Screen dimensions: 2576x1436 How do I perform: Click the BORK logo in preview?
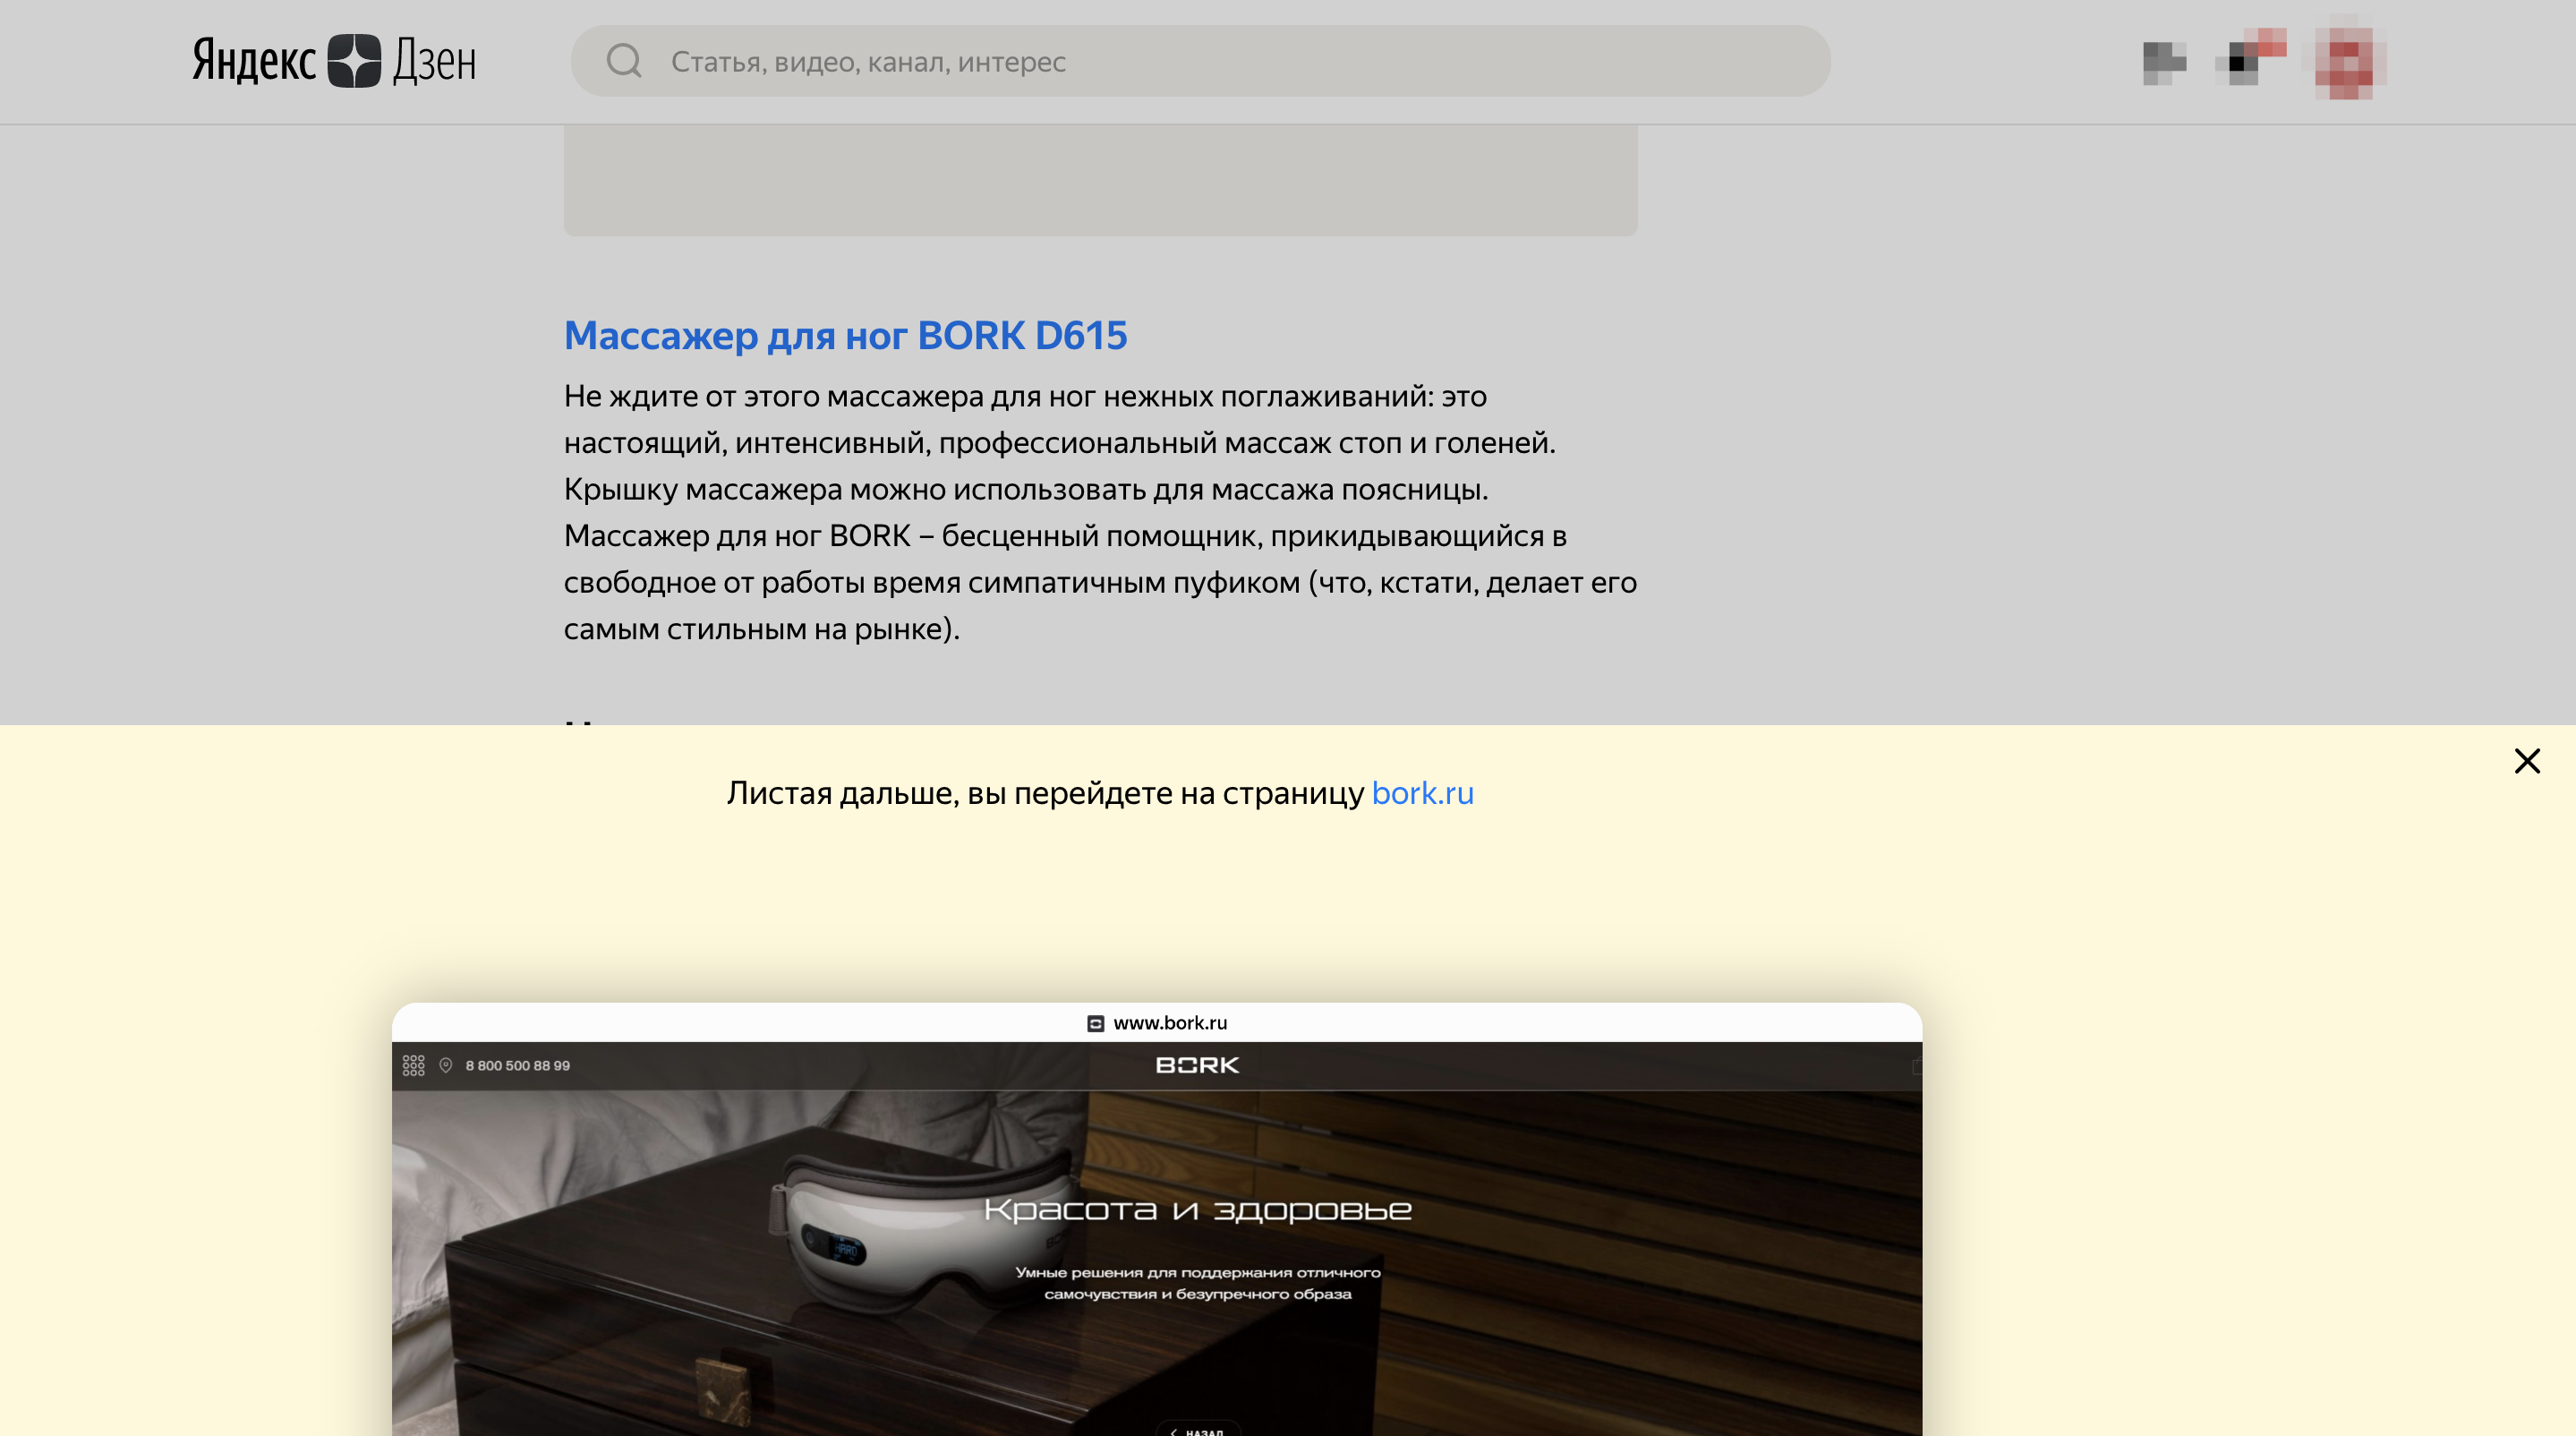1197,1066
